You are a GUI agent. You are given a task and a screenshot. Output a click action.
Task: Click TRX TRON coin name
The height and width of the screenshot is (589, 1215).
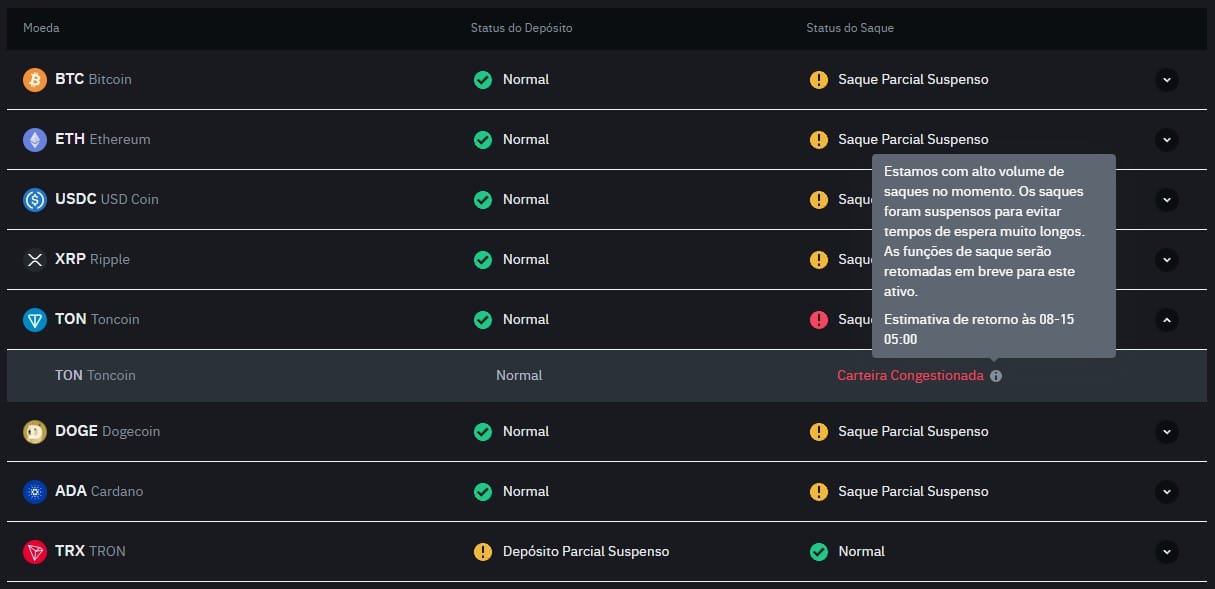tap(90, 551)
